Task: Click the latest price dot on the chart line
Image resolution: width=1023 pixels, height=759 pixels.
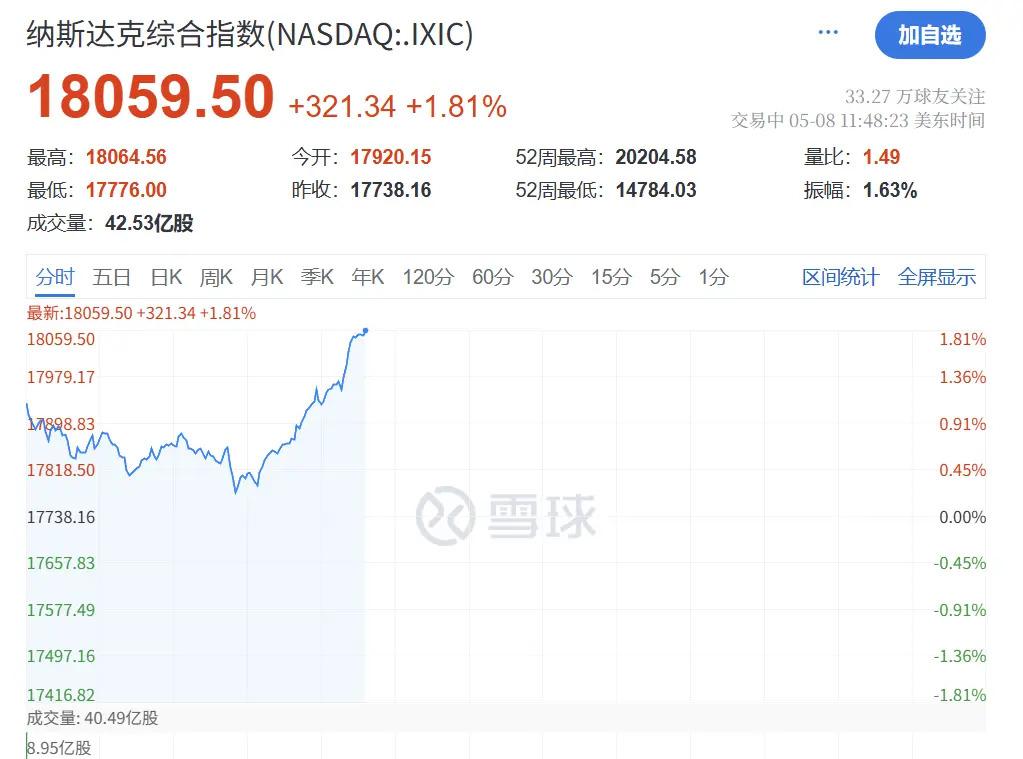Action: click(365, 331)
